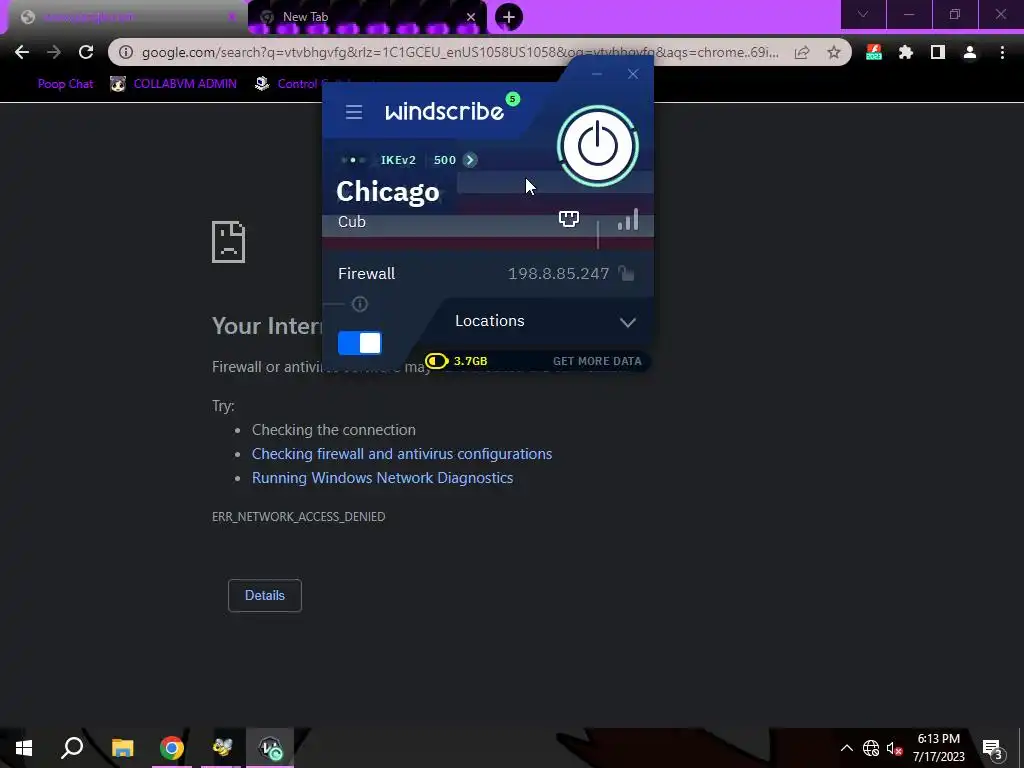Click the firewall info icon
This screenshot has width=1024, height=768.
tap(360, 304)
